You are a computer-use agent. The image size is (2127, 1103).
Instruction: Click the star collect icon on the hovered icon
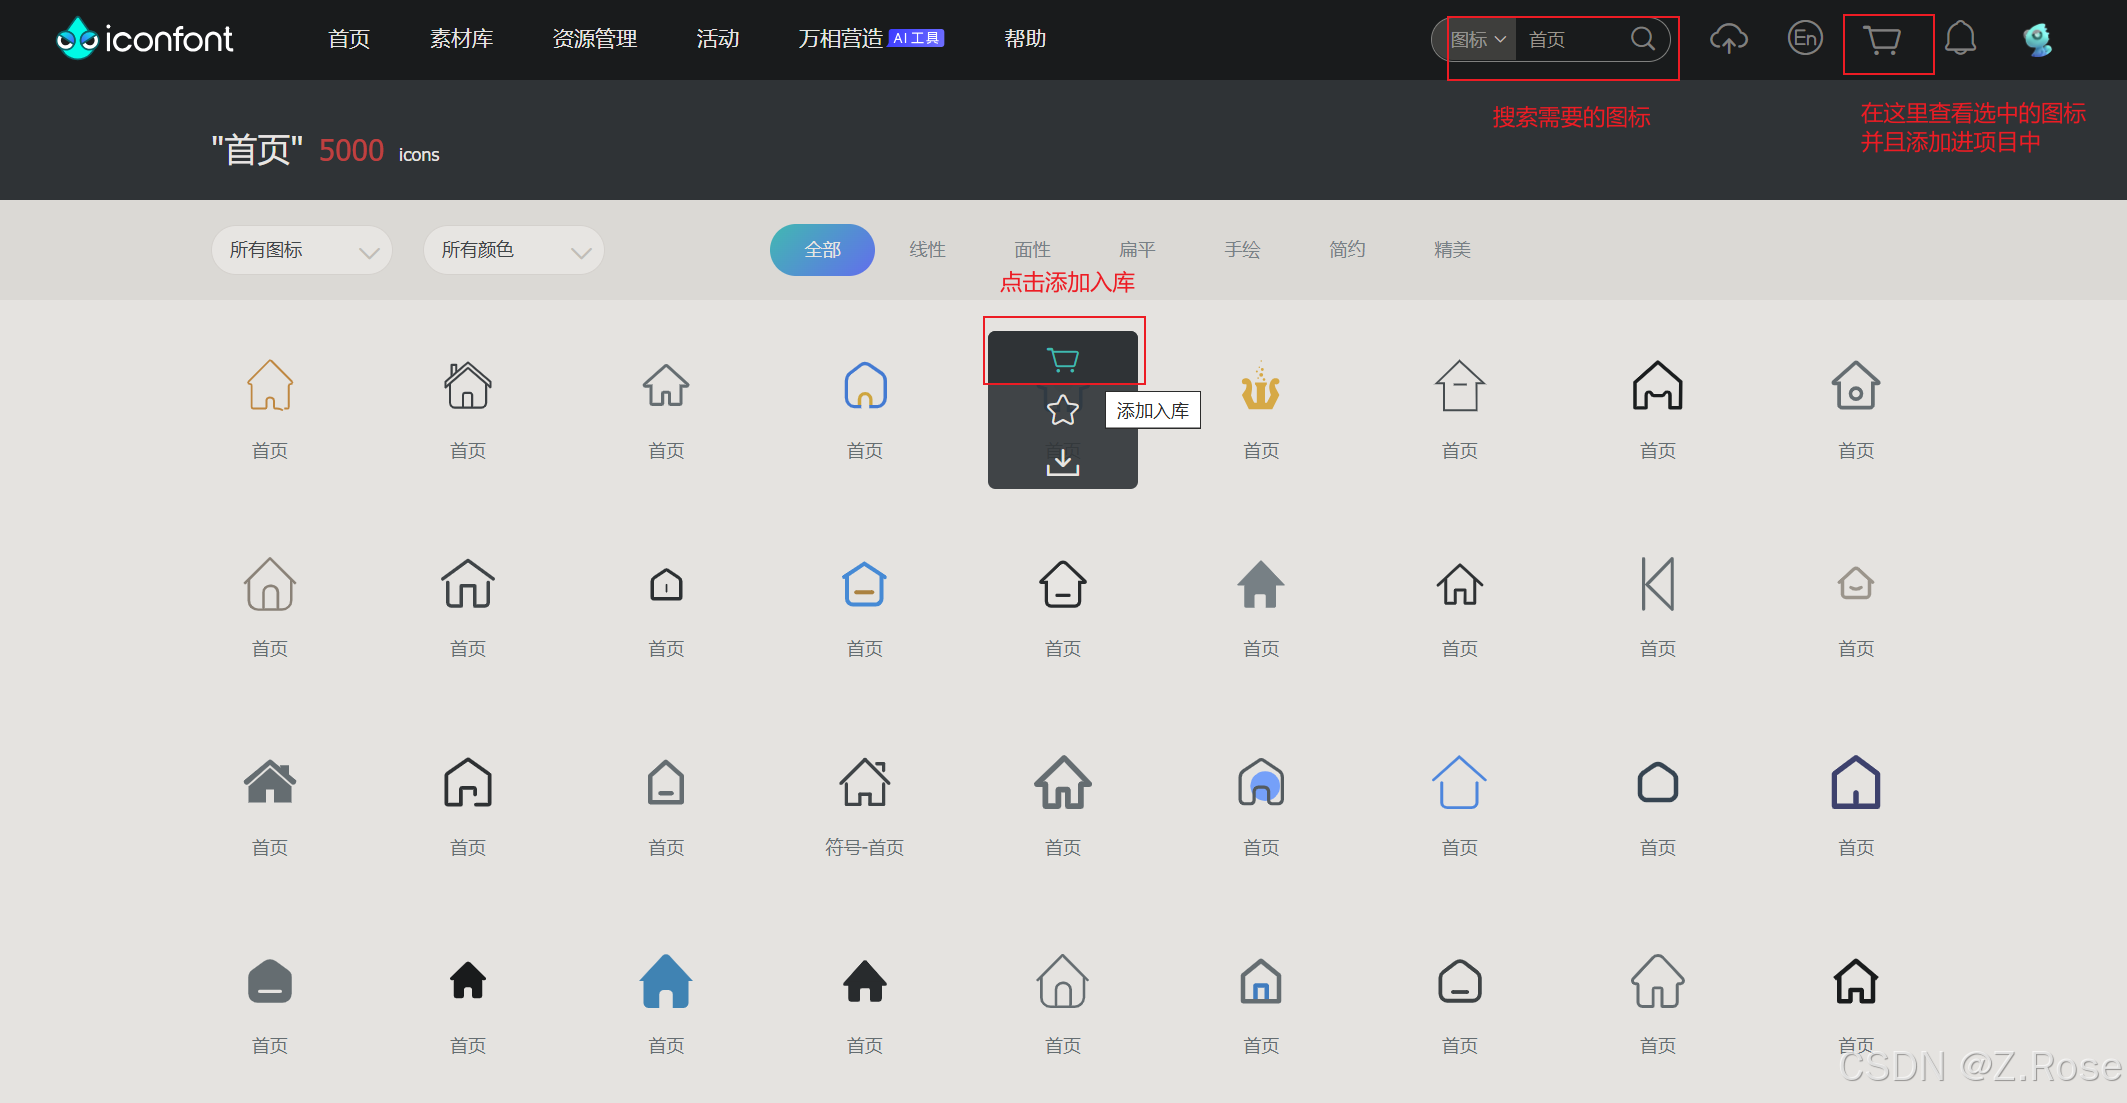[x=1062, y=408]
